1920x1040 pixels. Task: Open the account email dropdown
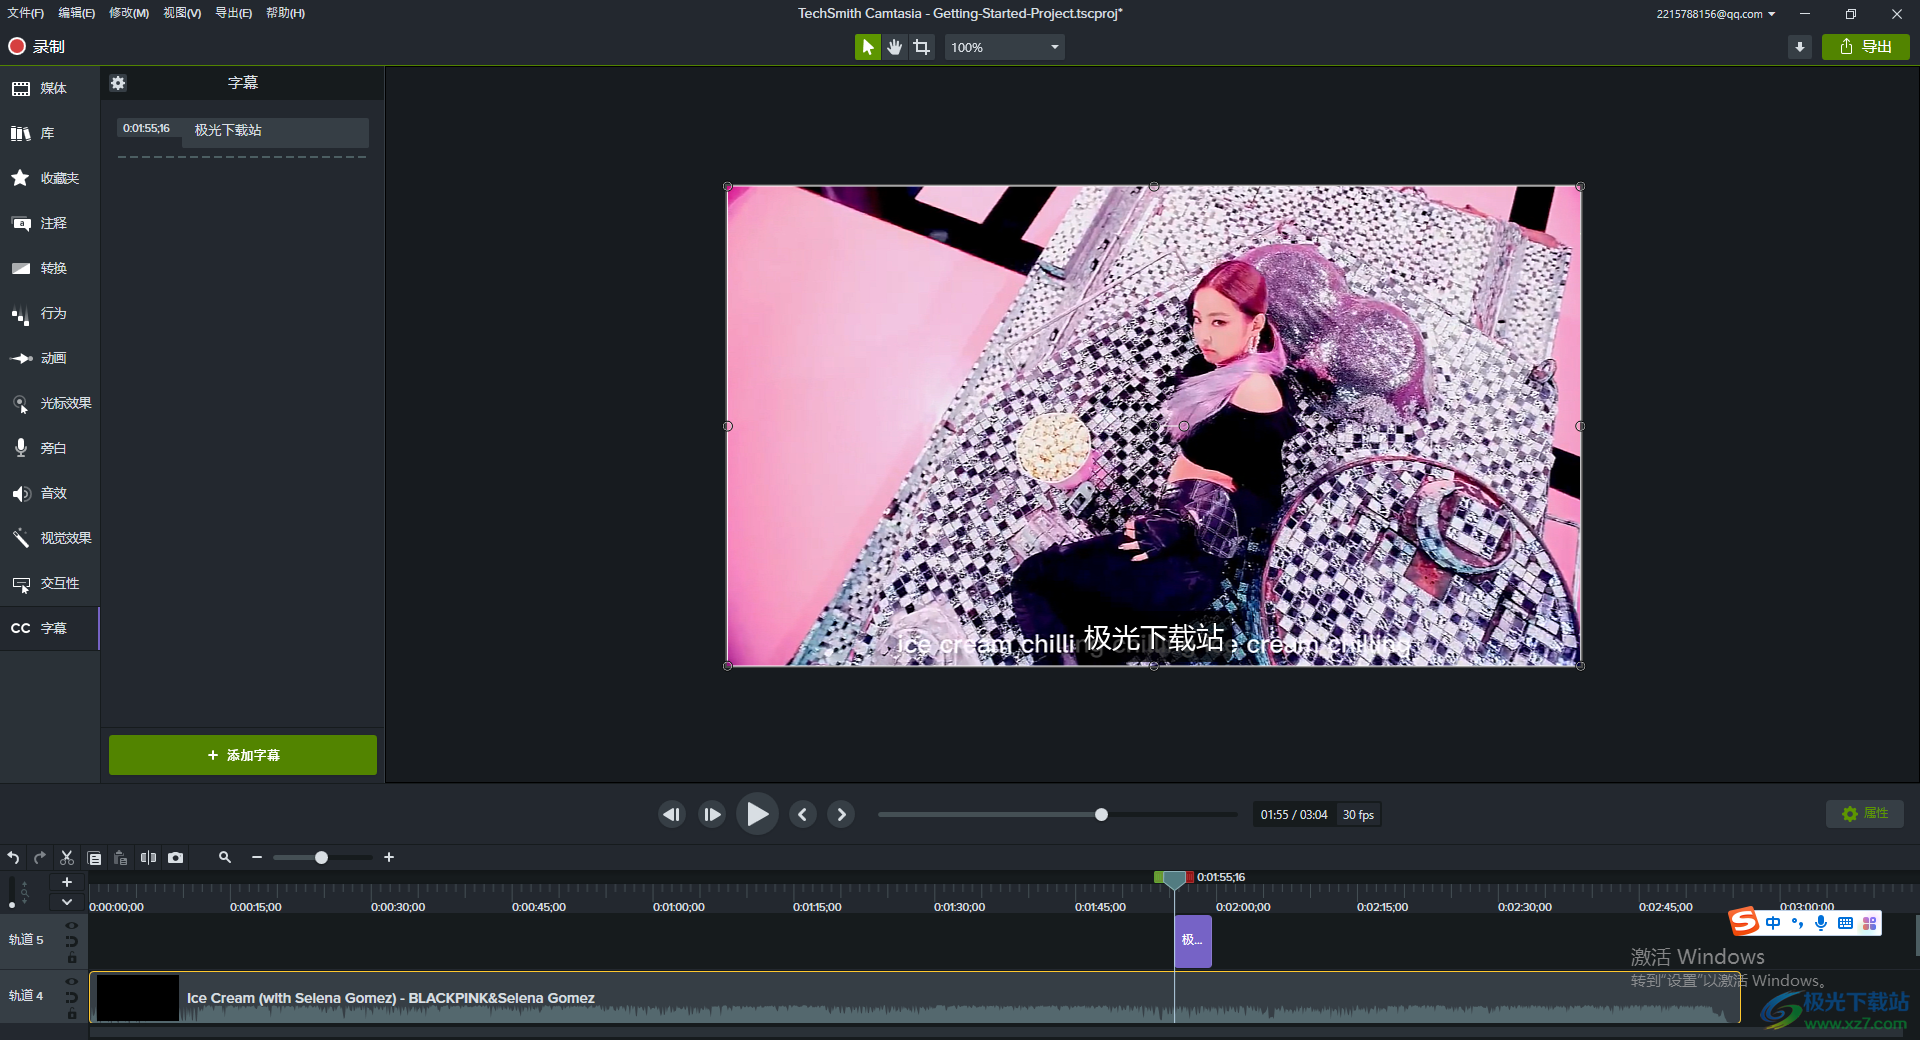tap(1715, 14)
